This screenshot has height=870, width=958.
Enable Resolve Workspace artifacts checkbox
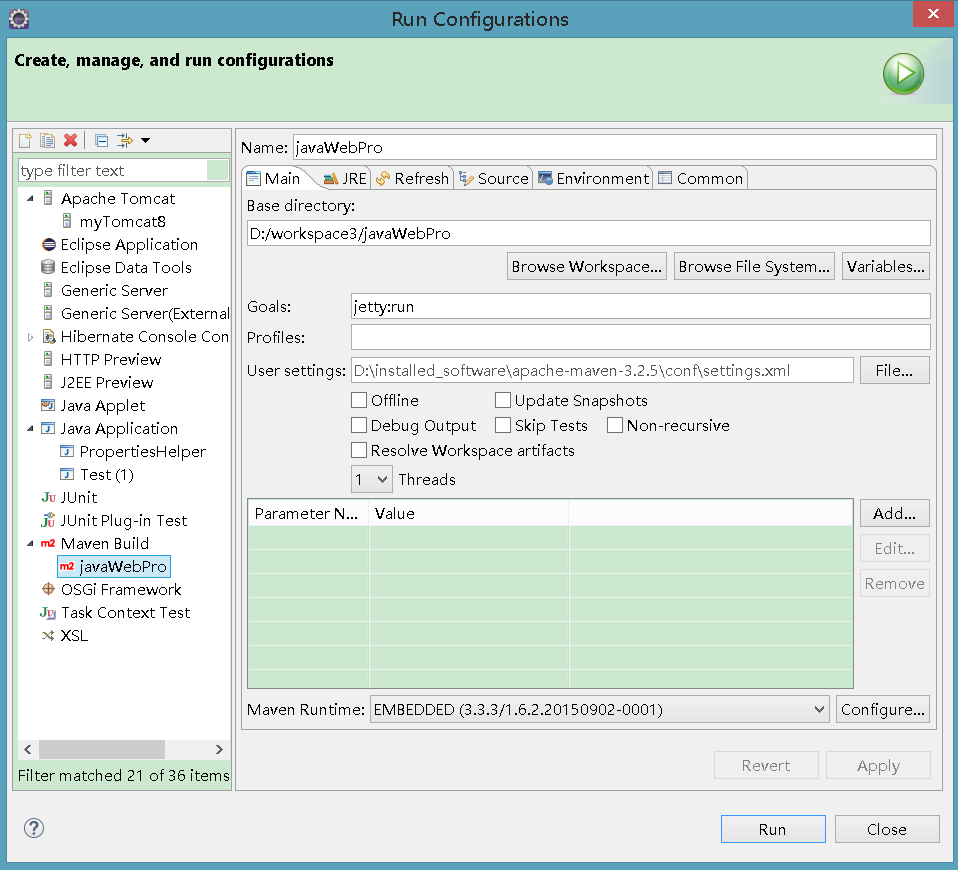tap(359, 450)
